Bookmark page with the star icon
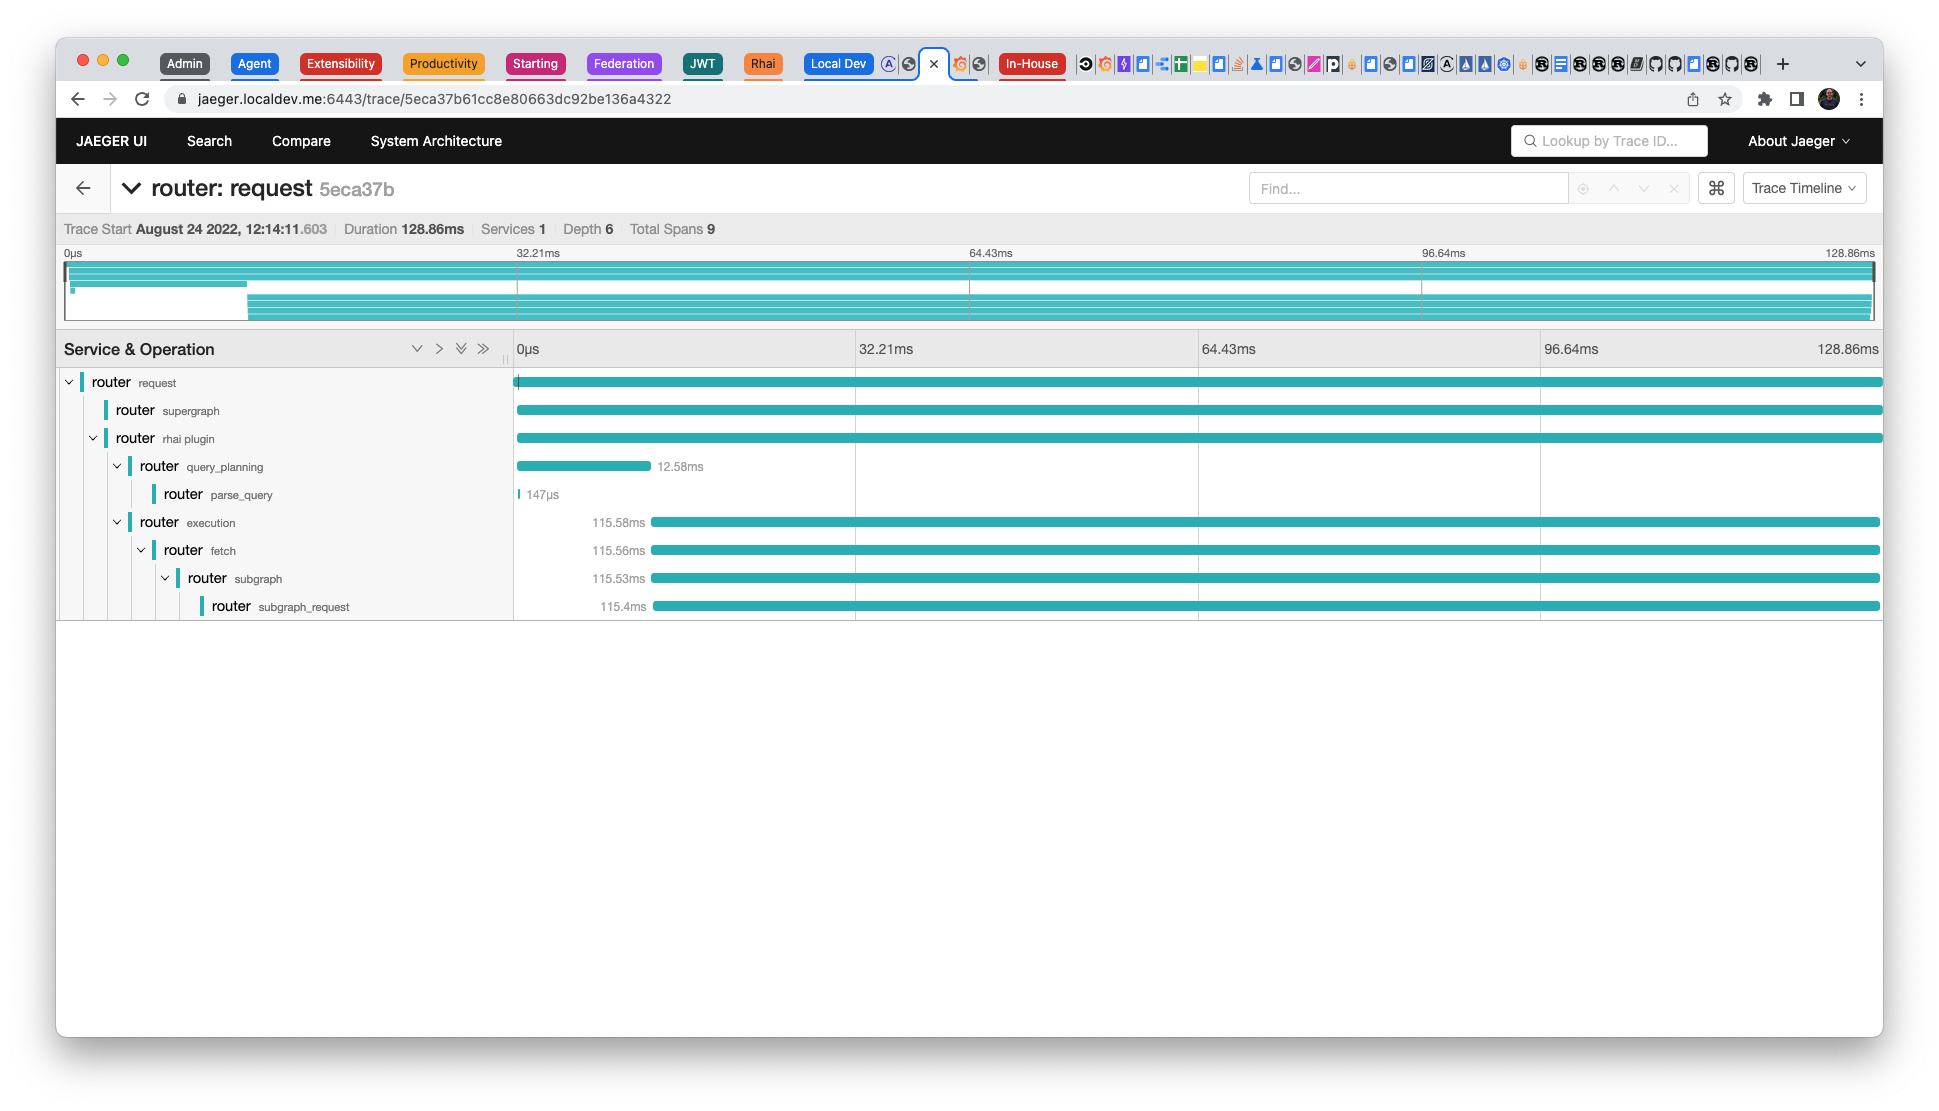The image size is (1939, 1111). click(1725, 99)
